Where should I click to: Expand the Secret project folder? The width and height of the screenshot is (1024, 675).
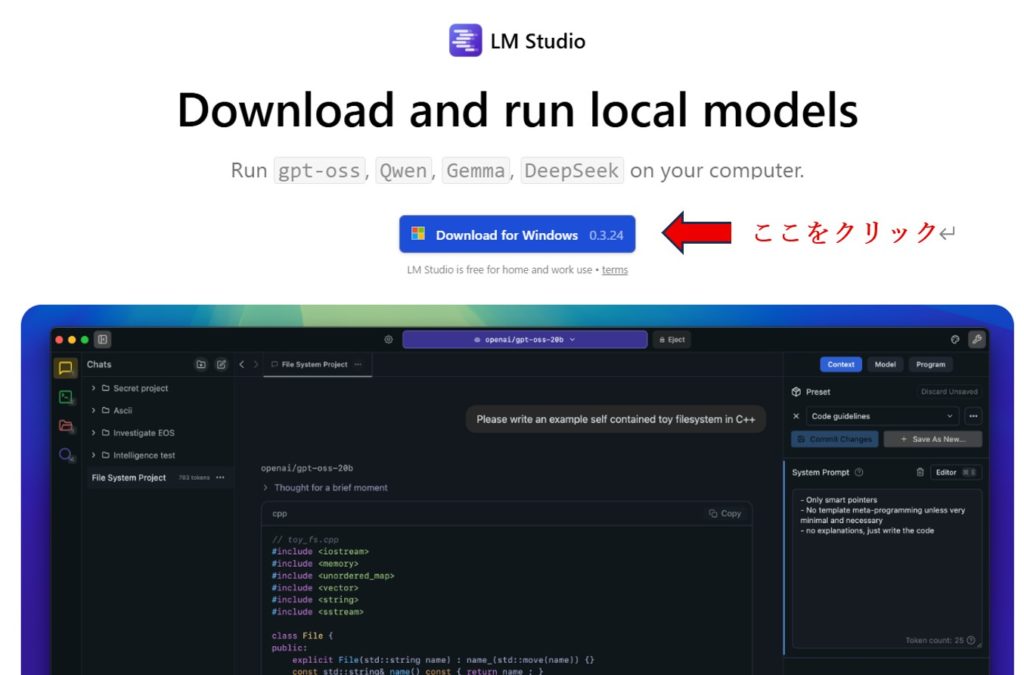(x=94, y=388)
